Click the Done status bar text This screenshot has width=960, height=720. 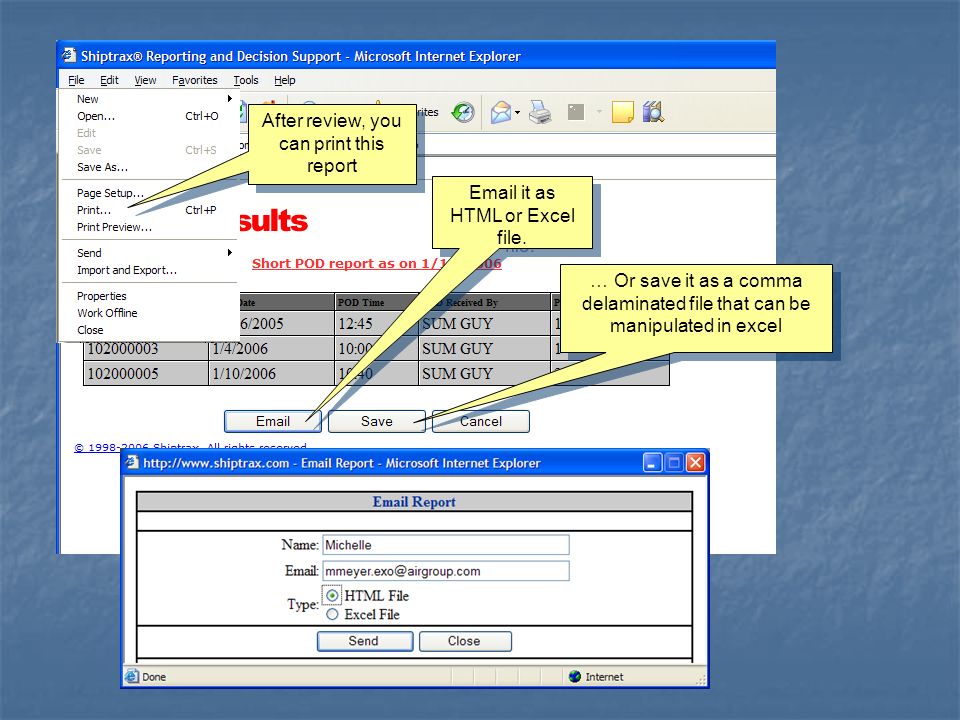(x=154, y=677)
